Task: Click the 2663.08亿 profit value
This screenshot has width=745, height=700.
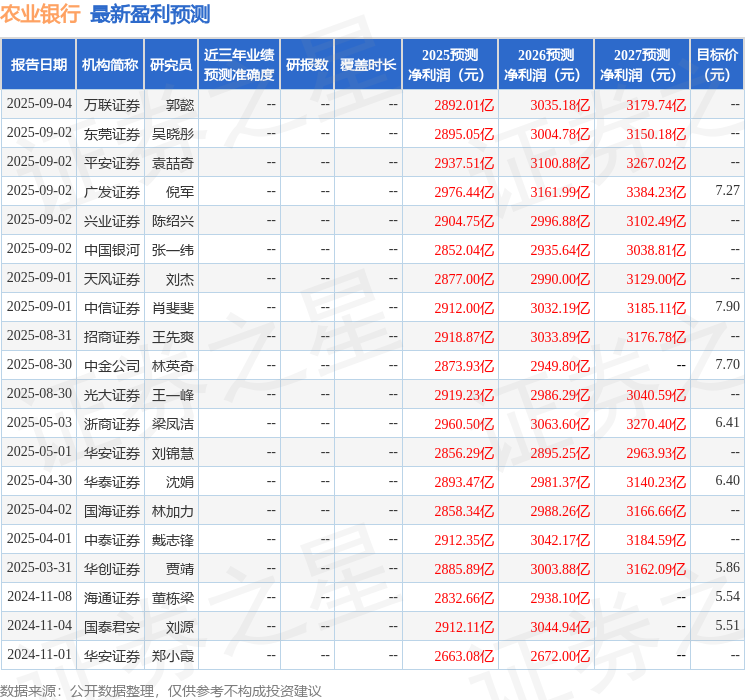Action: click(464, 656)
